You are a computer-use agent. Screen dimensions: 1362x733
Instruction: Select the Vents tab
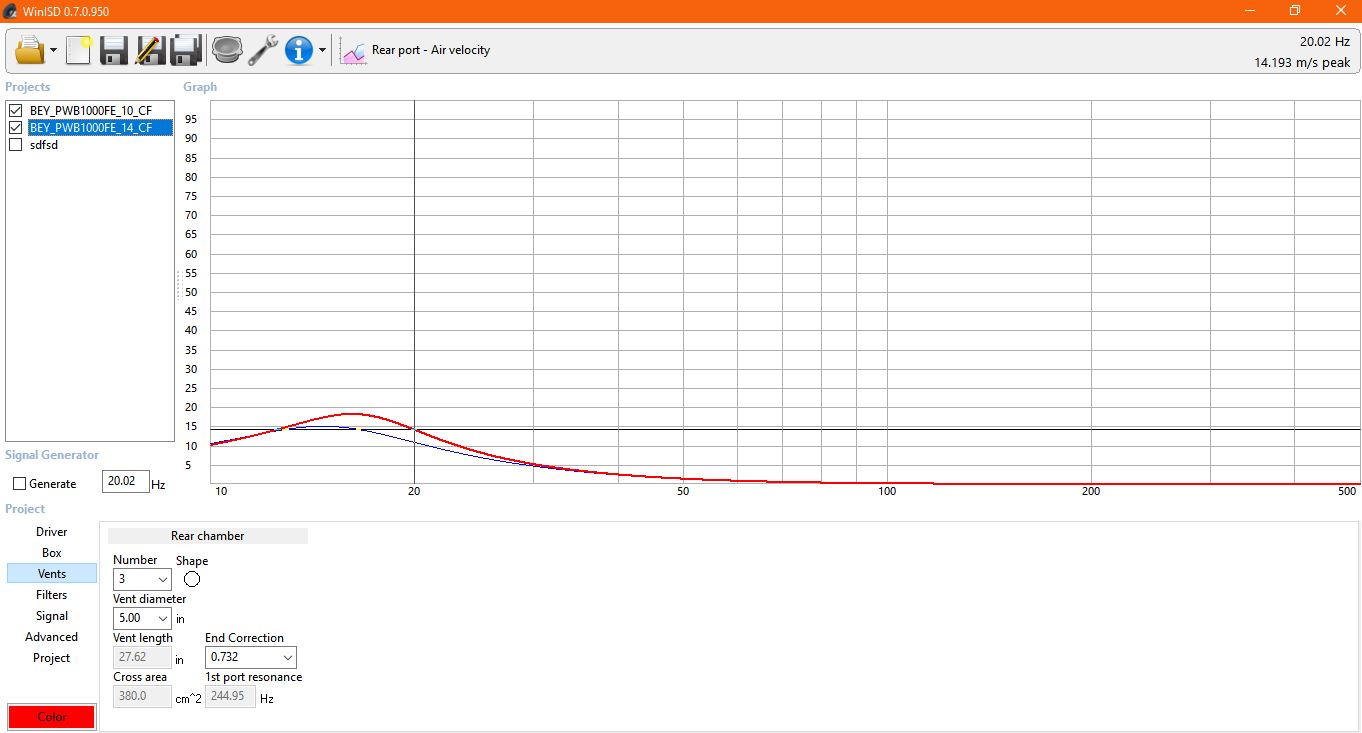pos(52,574)
